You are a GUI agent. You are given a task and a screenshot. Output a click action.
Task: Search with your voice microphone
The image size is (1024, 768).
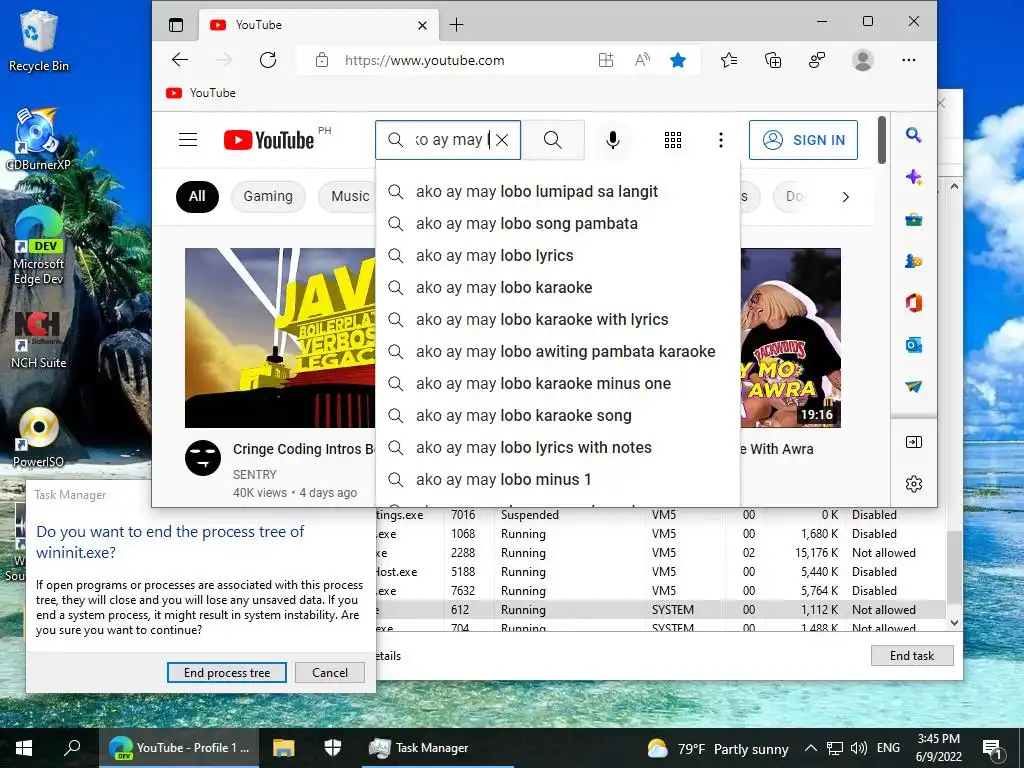coord(613,140)
